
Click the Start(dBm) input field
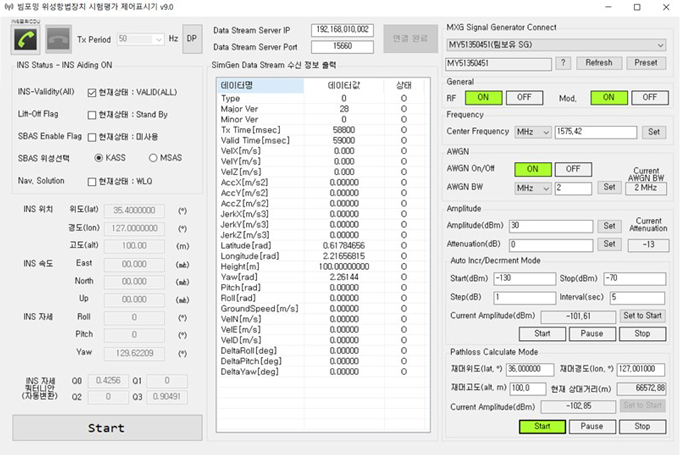525,278
